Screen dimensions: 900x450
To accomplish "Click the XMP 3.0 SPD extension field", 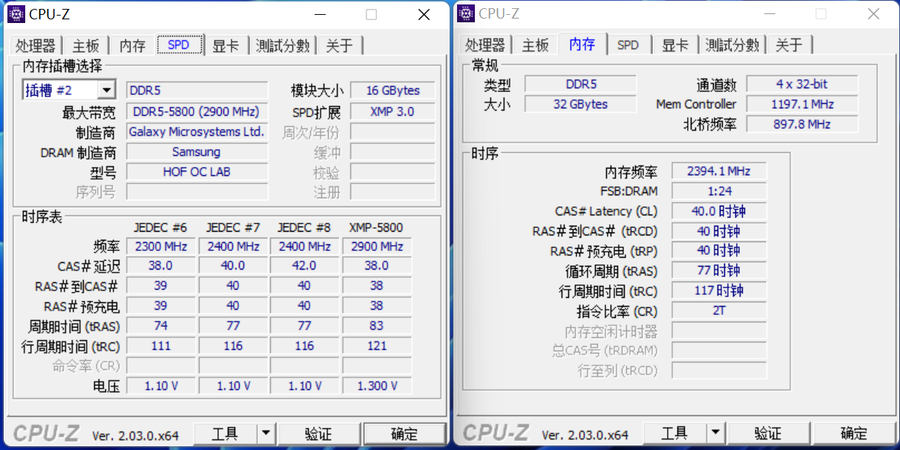I will tap(393, 112).
